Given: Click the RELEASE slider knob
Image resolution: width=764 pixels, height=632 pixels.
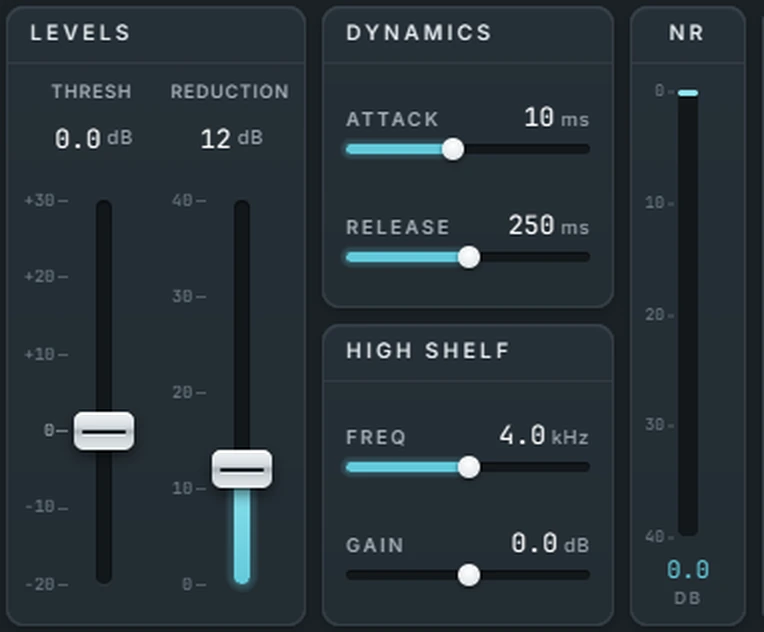Looking at the screenshot, I should click(469, 257).
